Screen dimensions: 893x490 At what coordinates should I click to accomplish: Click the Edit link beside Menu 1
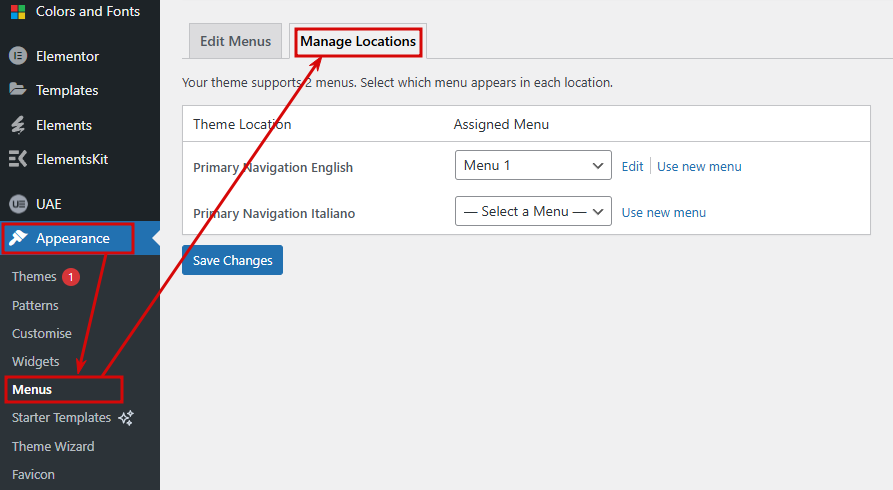coord(632,166)
